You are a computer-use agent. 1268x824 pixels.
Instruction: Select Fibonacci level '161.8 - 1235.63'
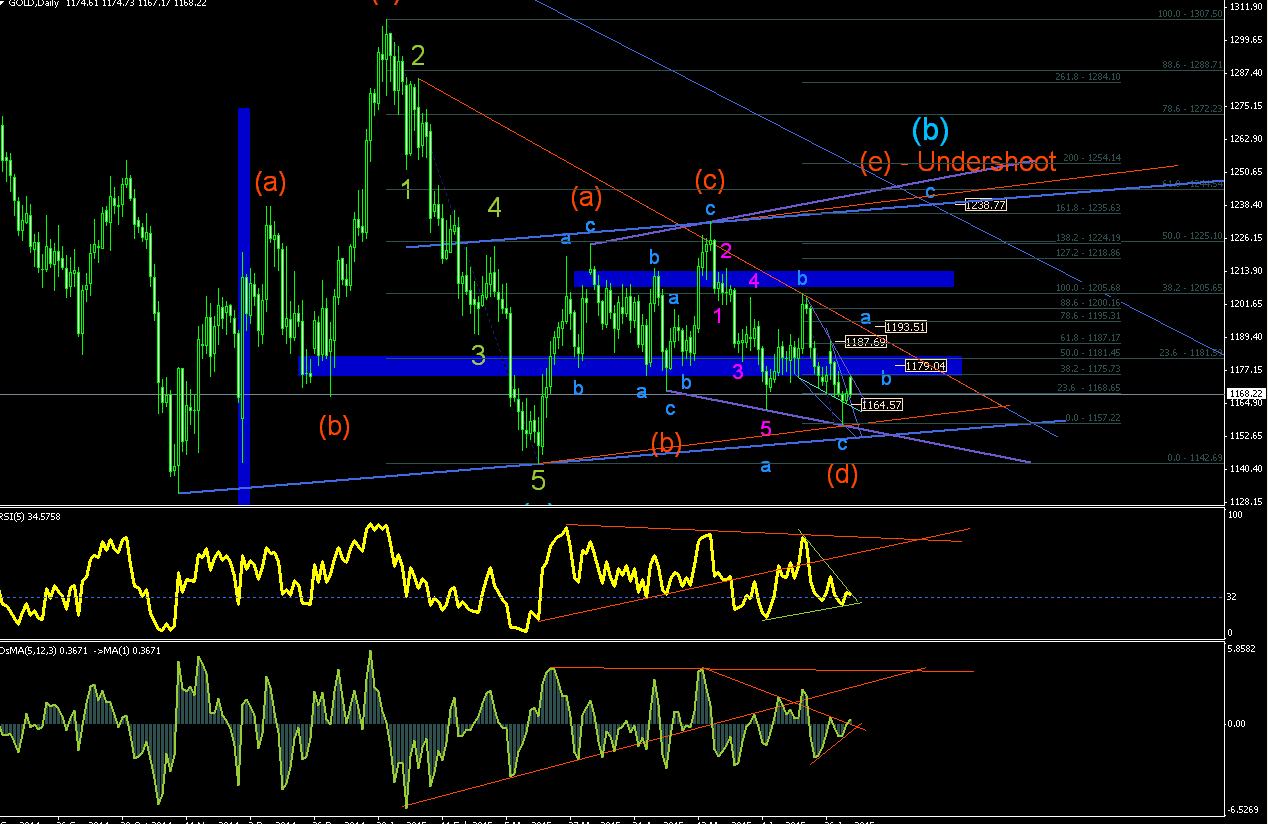[x=1088, y=208]
